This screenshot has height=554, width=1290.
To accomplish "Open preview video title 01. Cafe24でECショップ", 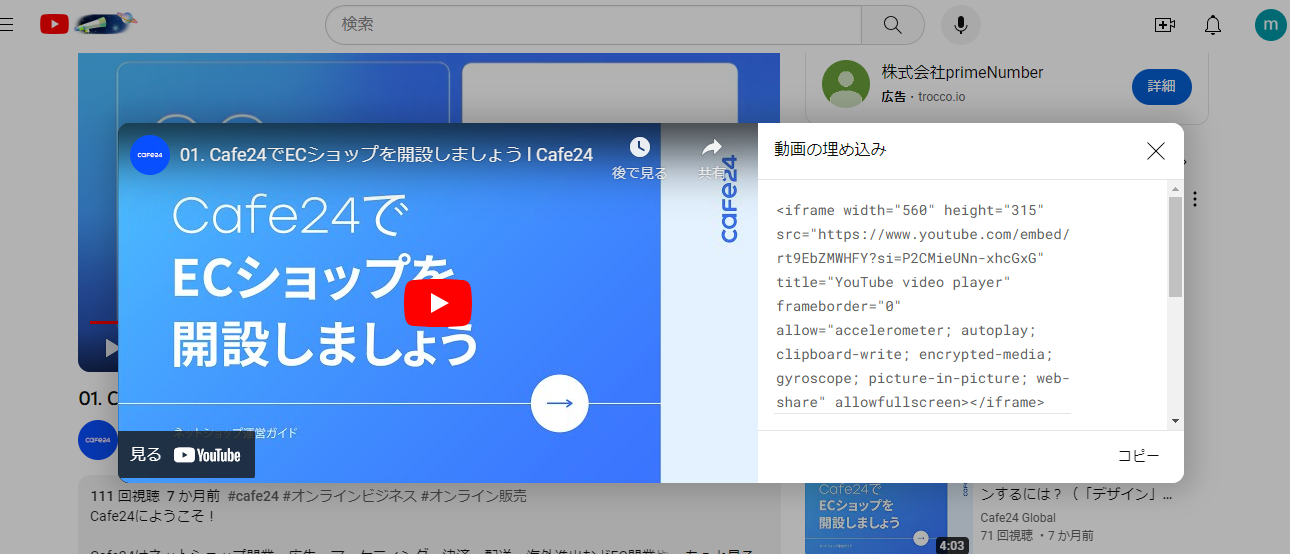I will [387, 155].
